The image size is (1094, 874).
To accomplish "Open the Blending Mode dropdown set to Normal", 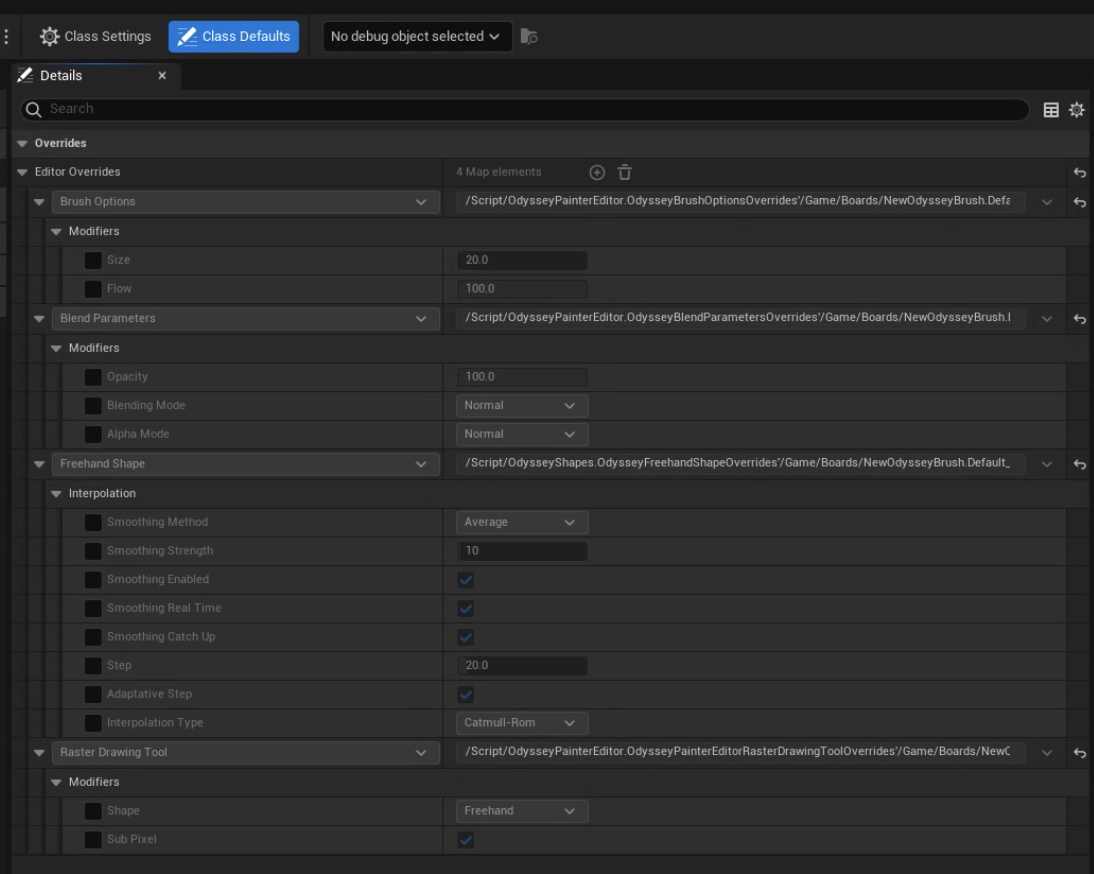I will pos(521,405).
